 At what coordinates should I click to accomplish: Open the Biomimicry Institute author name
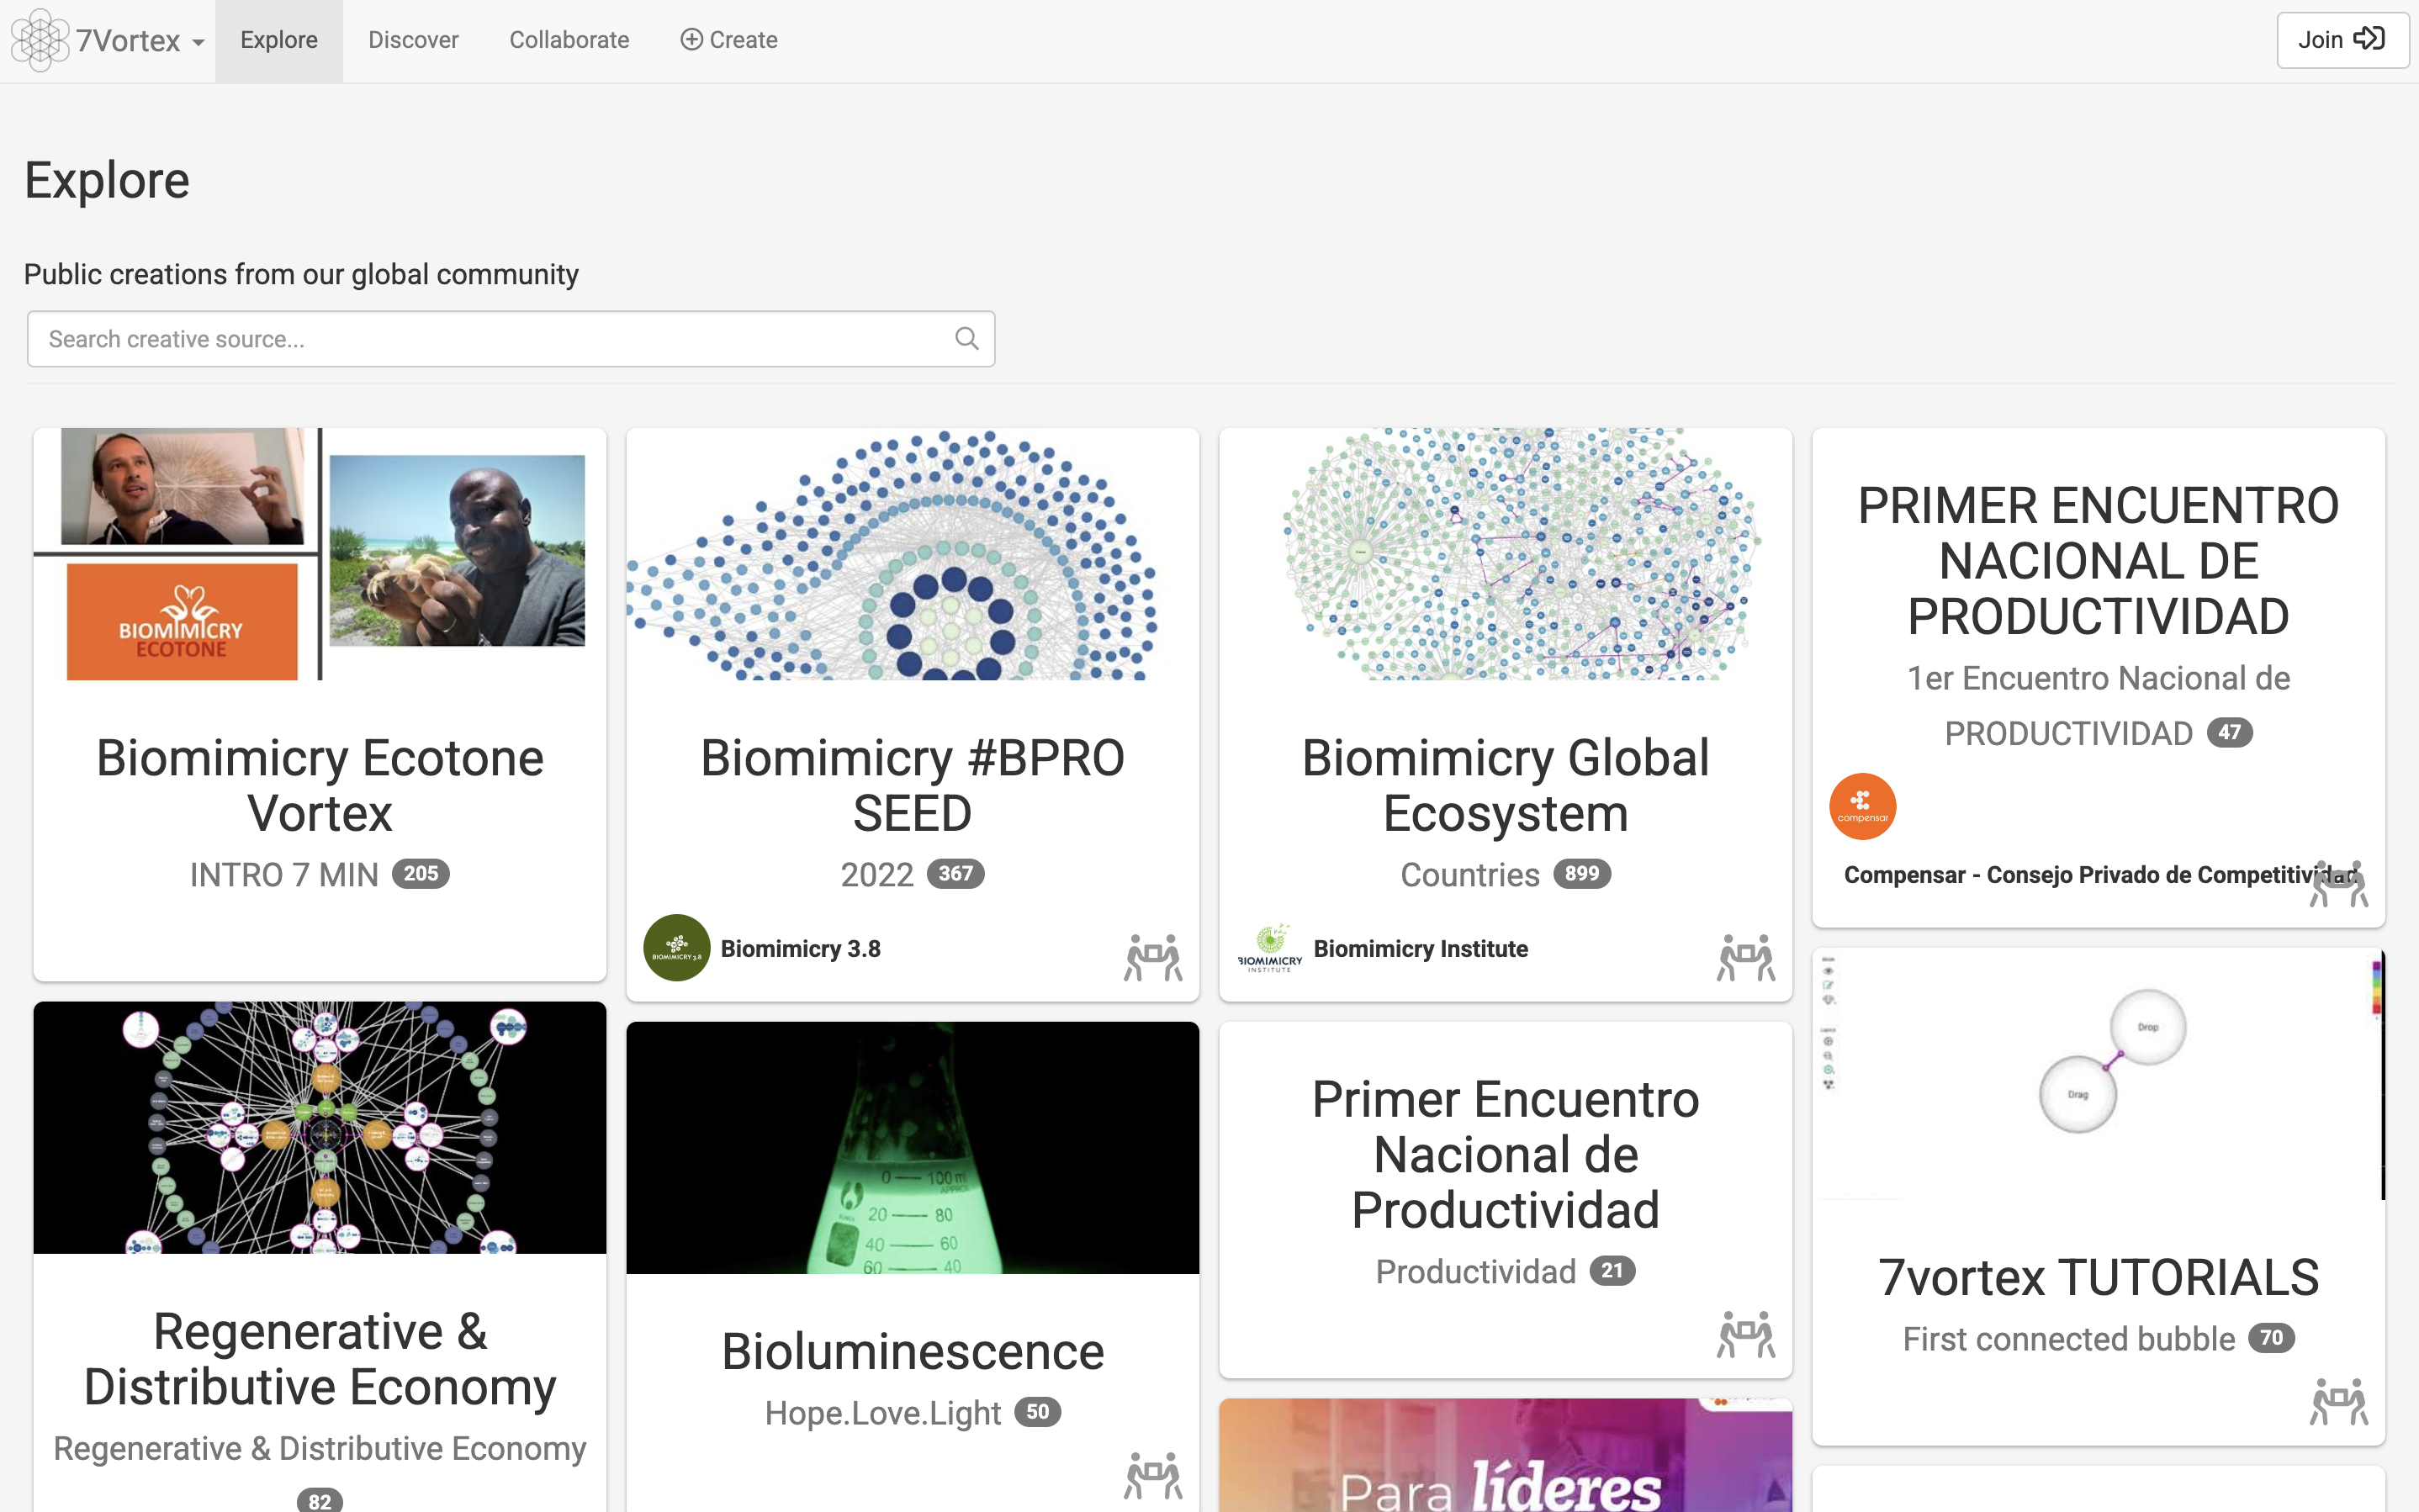point(1421,949)
